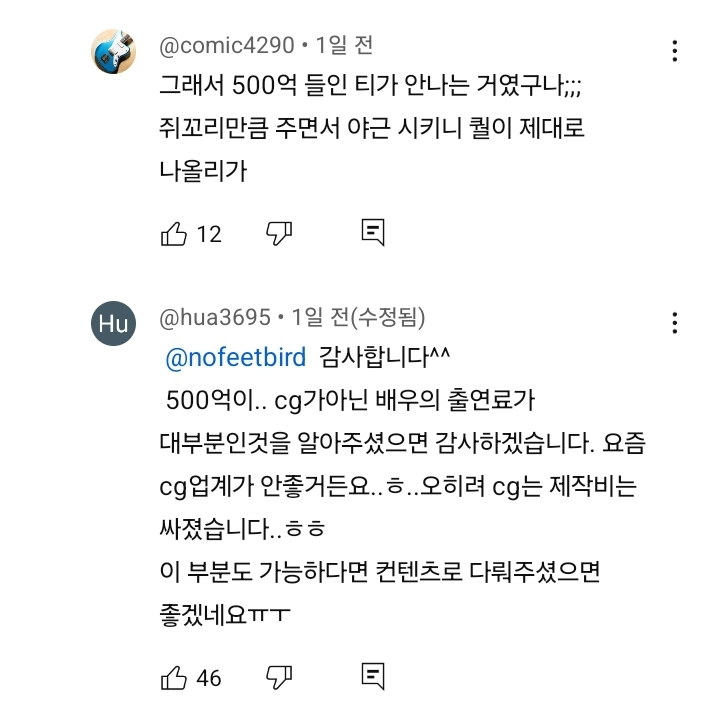The width and height of the screenshot is (720, 723).
Task: Click the like count 12
Action: click(209, 234)
